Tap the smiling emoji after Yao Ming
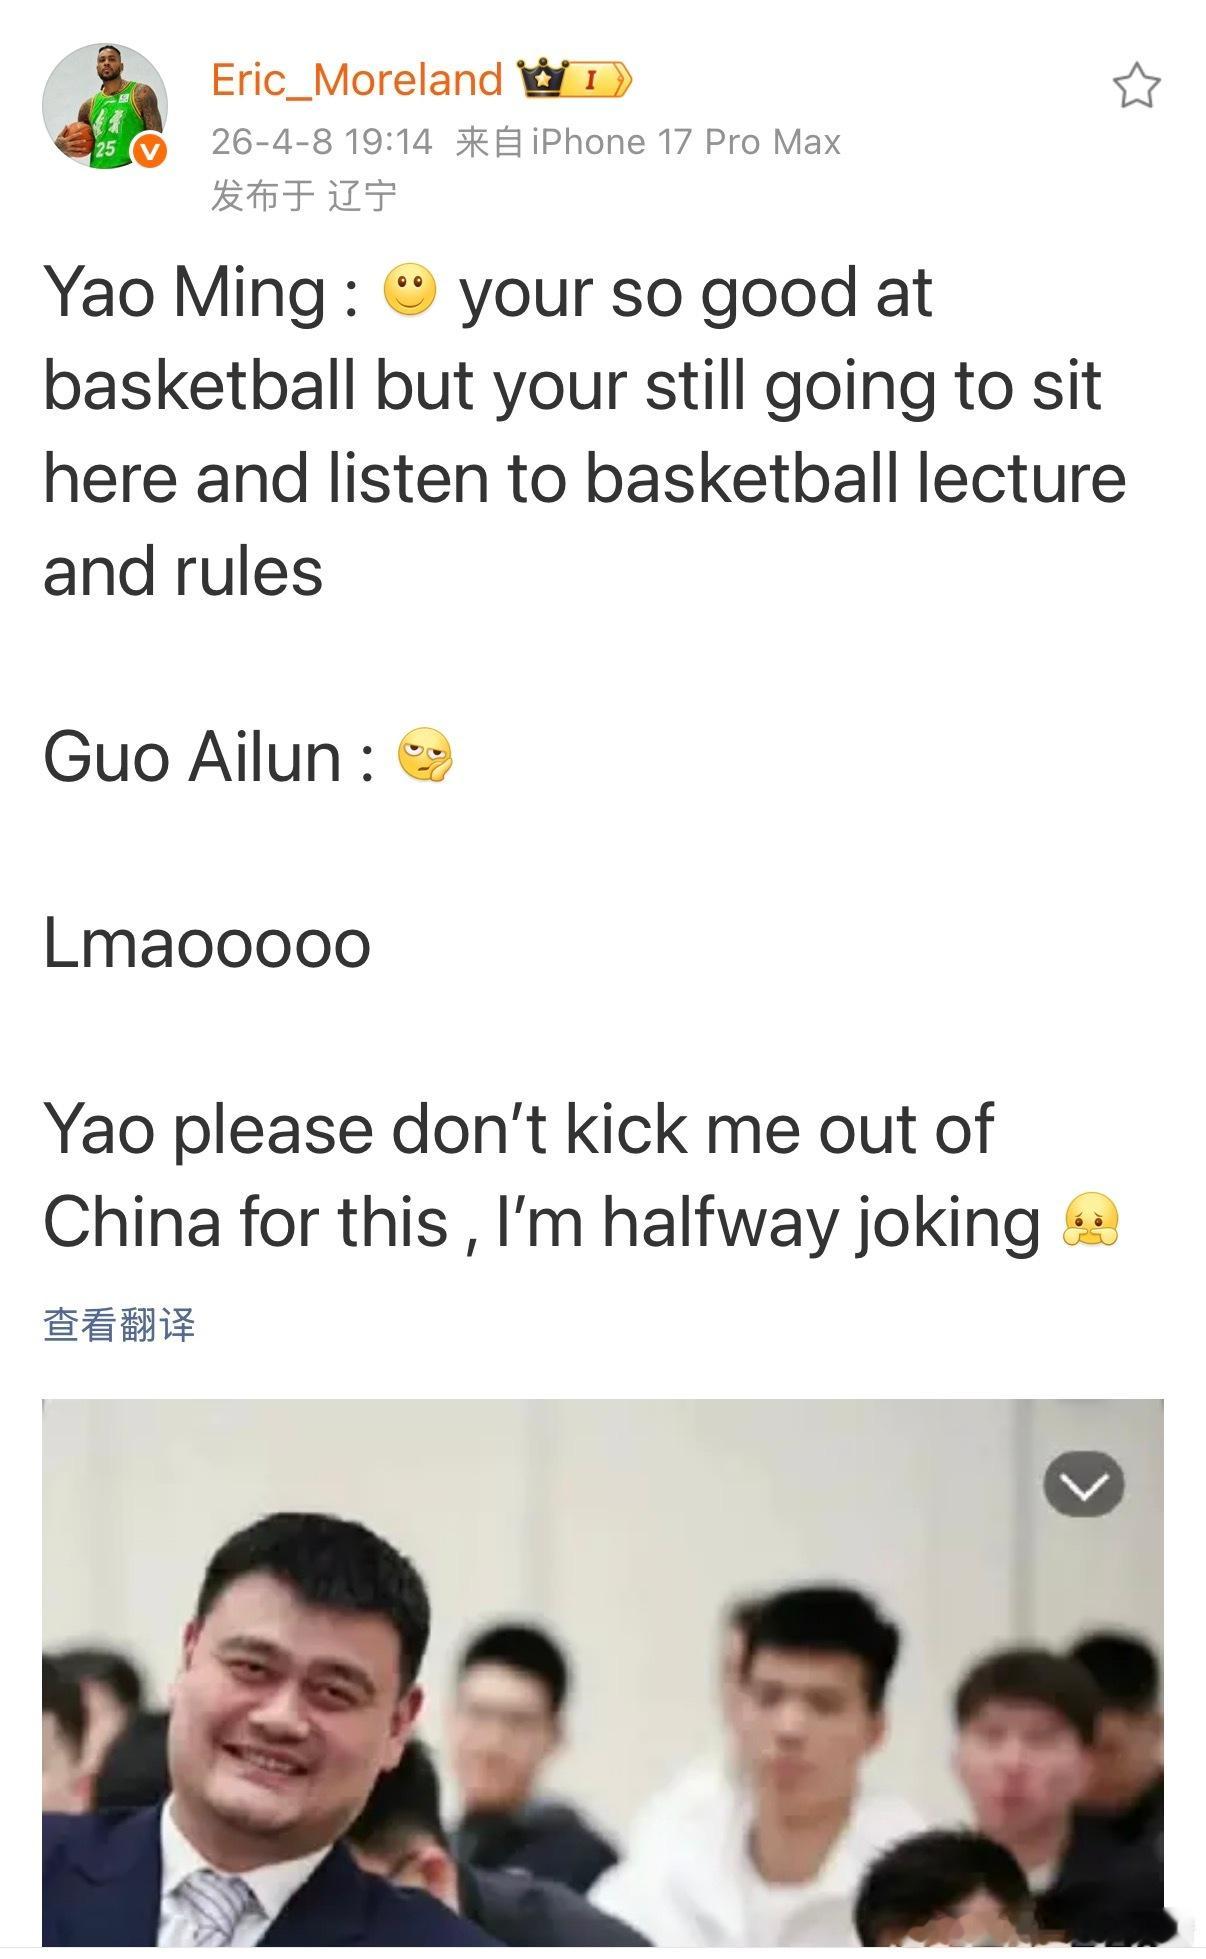Viewport: 1206px width, 1959px height. click(410, 291)
